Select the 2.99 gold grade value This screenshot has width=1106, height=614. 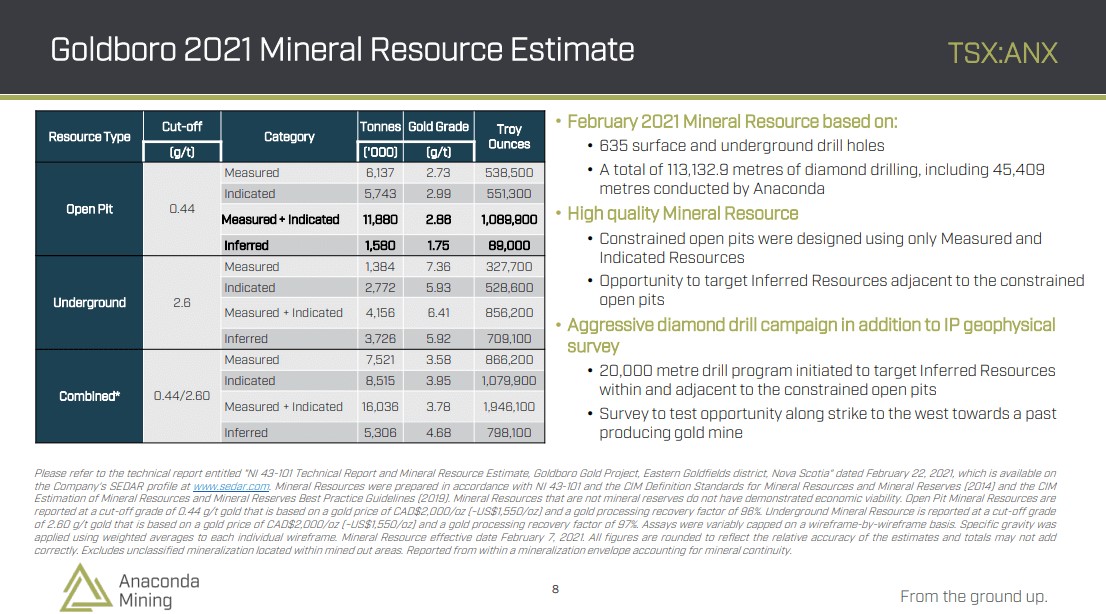(x=439, y=194)
